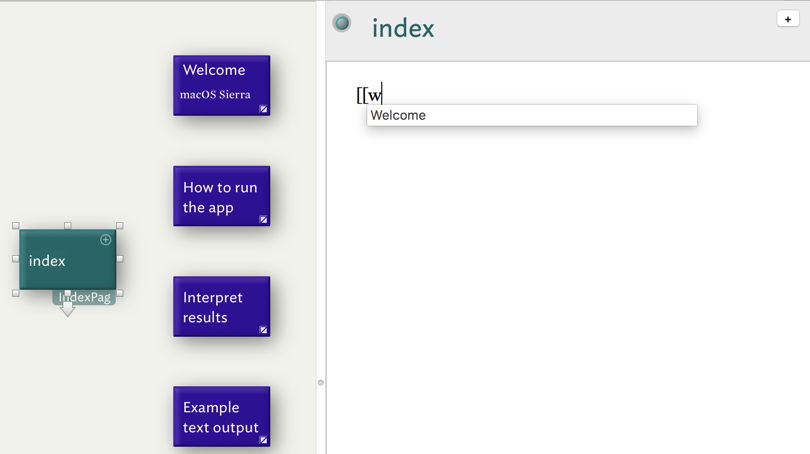This screenshot has height=454, width=810.
Task: Click the text indicator icon on Welcome note
Action: [x=264, y=109]
